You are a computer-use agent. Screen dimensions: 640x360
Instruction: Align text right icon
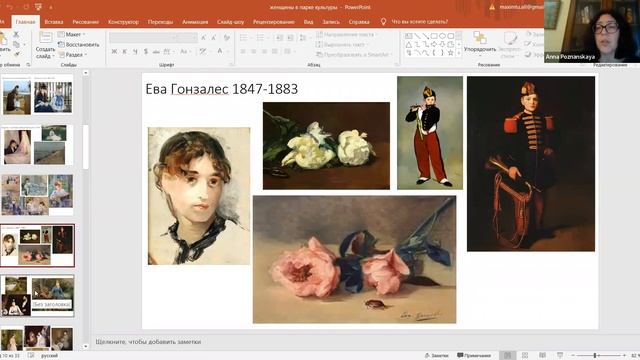[264, 51]
